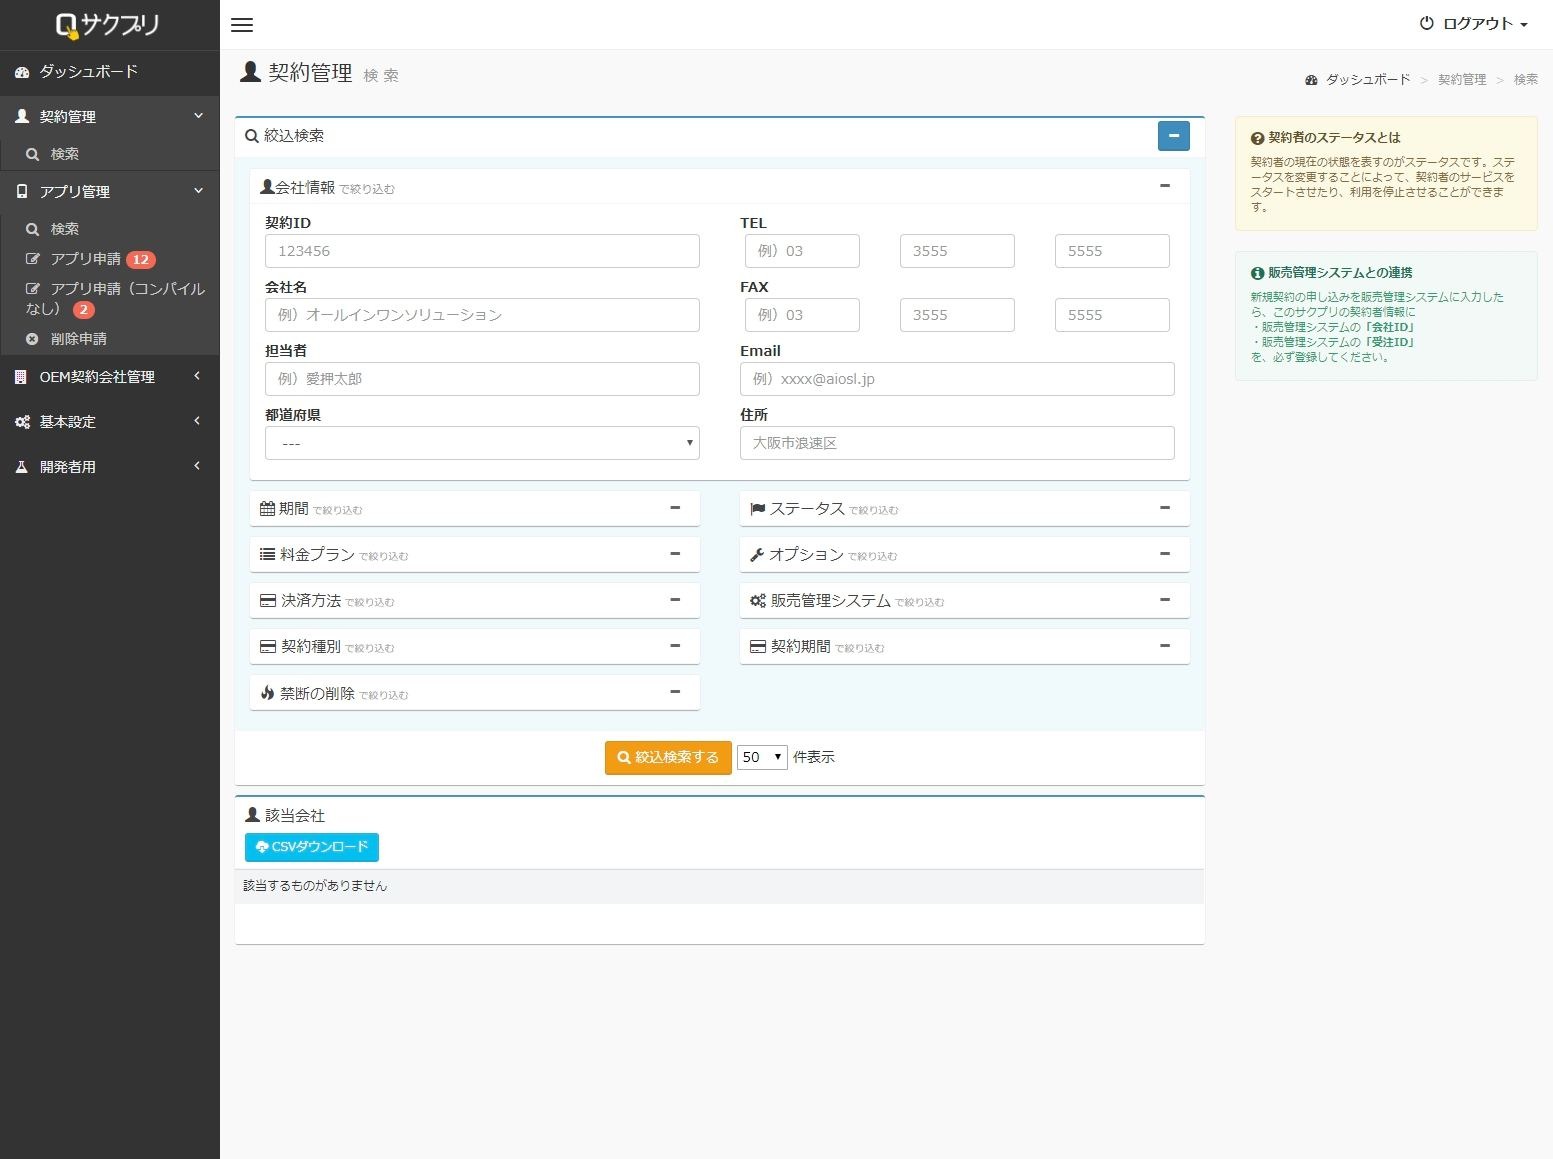The width and height of the screenshot is (1553, 1159).
Task: Open the 50 件表示 count dropdown
Action: (762, 758)
